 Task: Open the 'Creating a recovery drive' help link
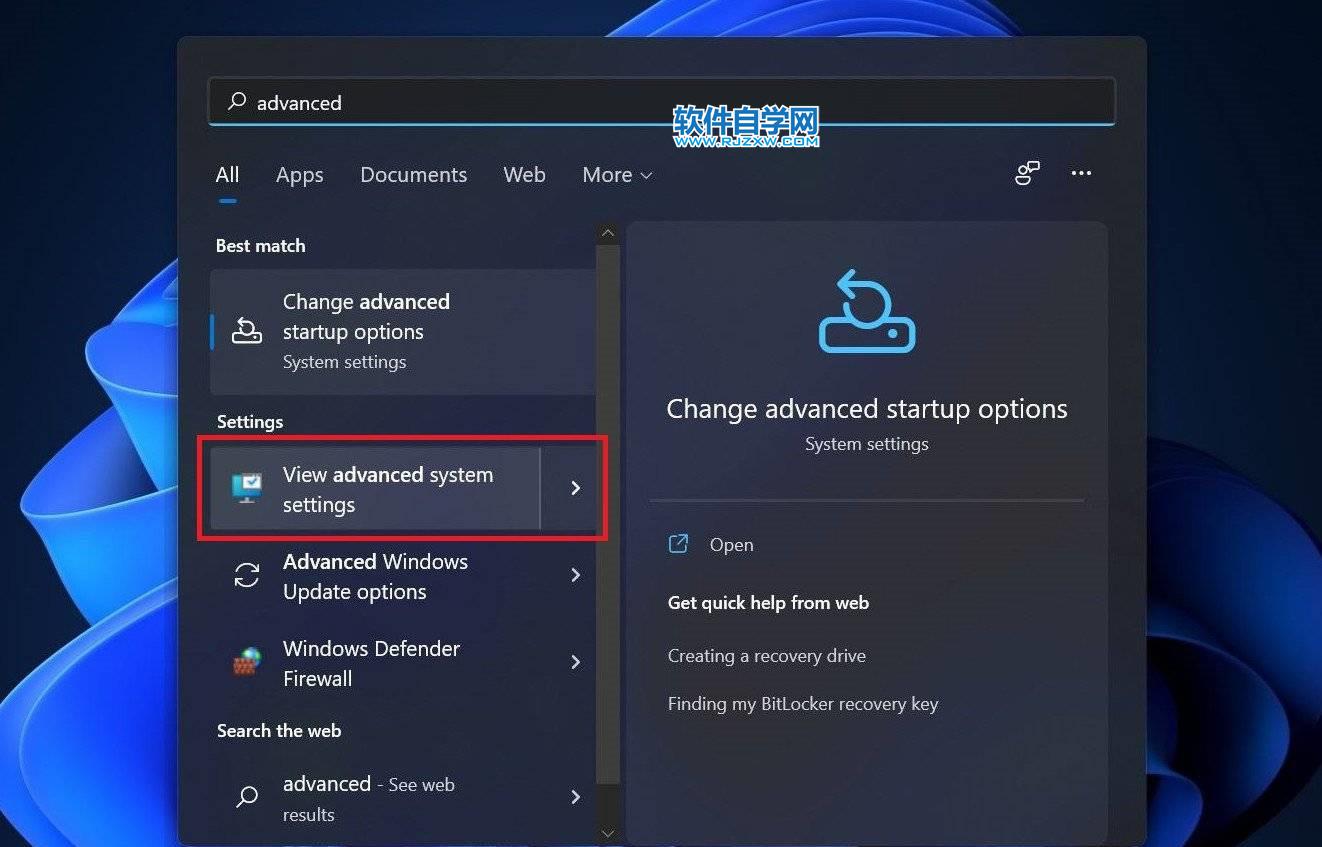767,656
